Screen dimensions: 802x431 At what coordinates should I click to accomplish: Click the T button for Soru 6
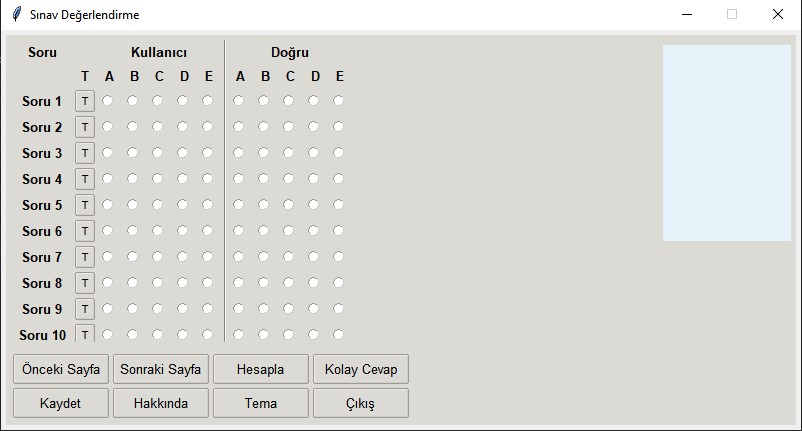pos(85,231)
